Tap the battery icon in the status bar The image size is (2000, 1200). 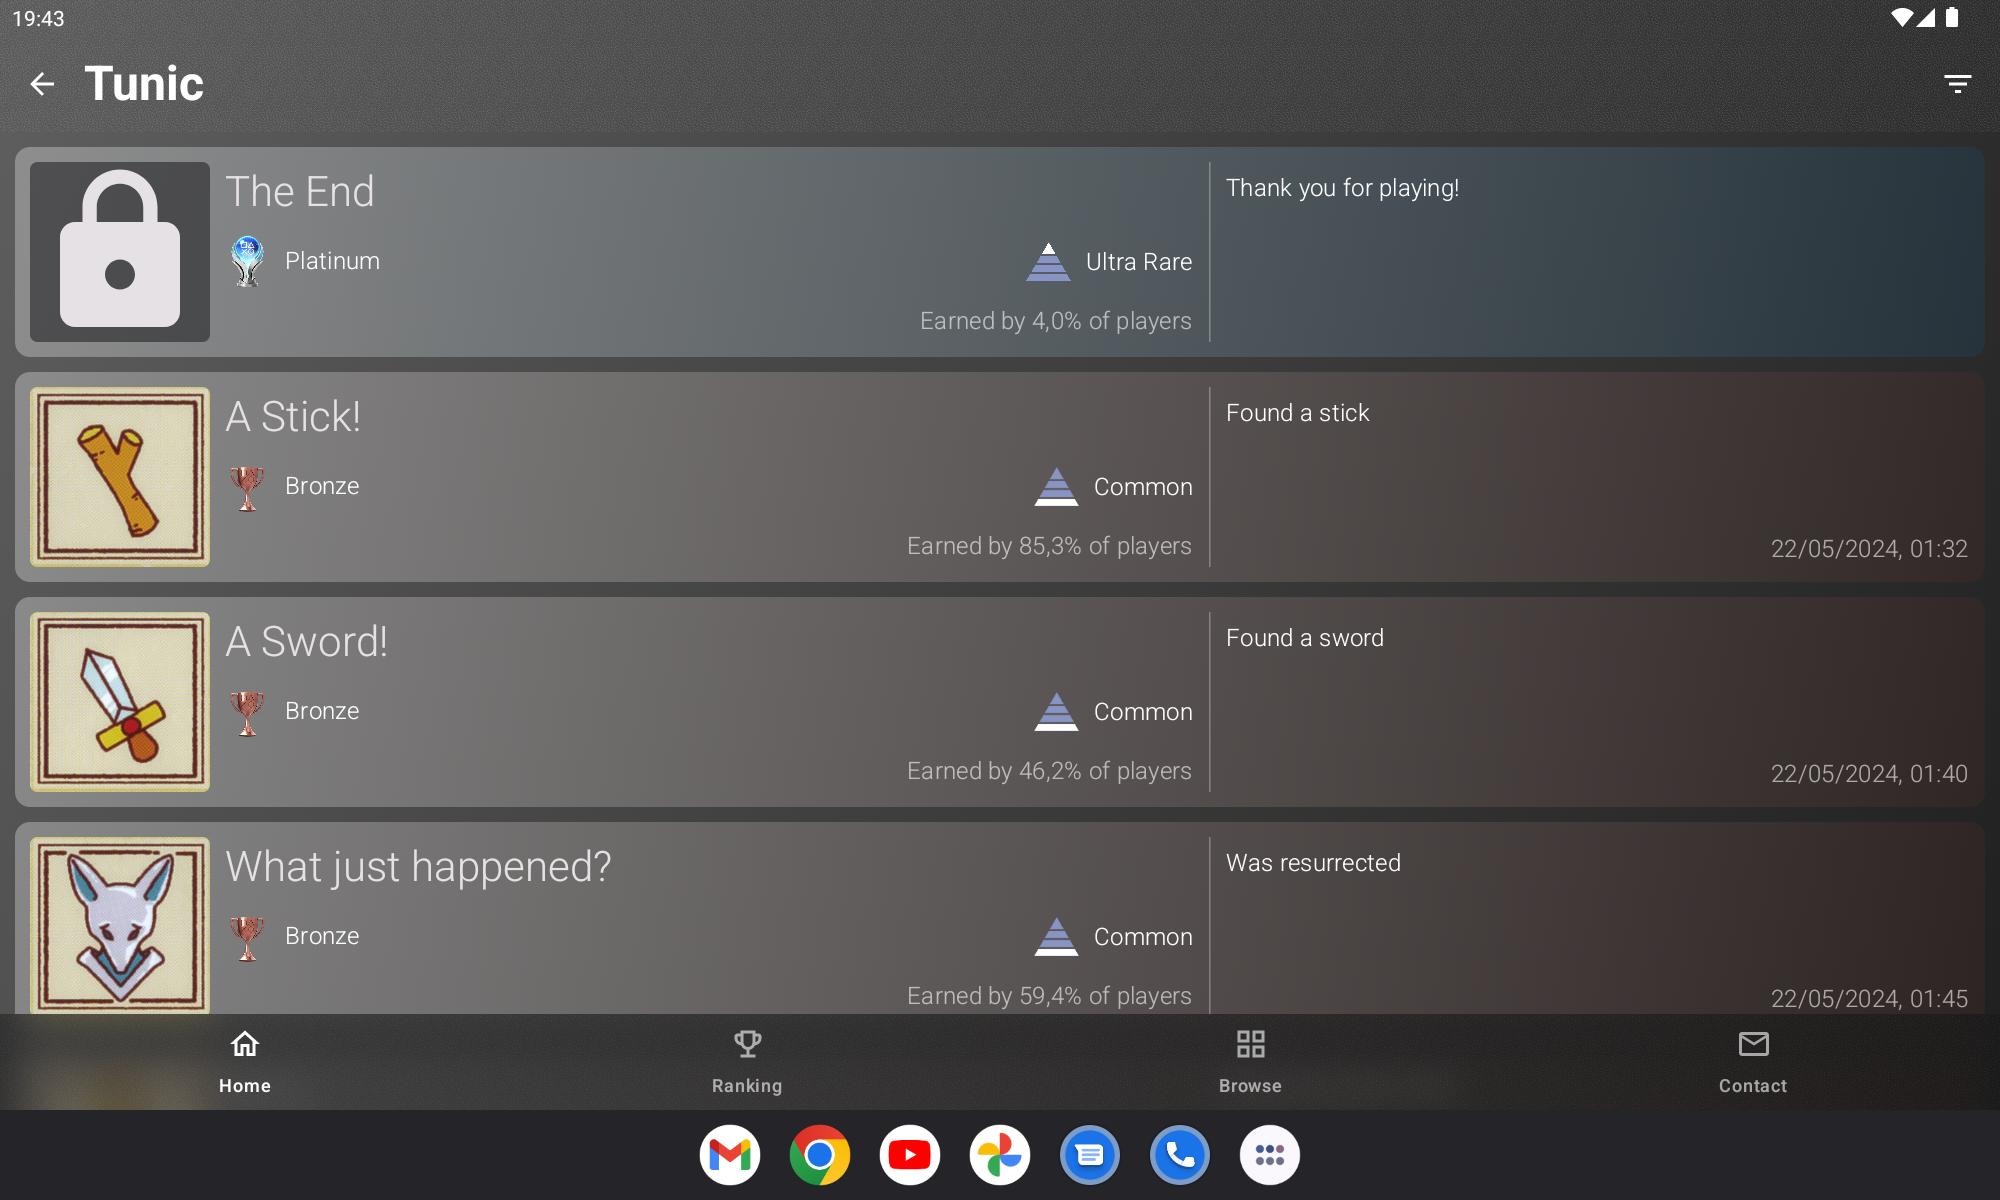pos(1952,18)
